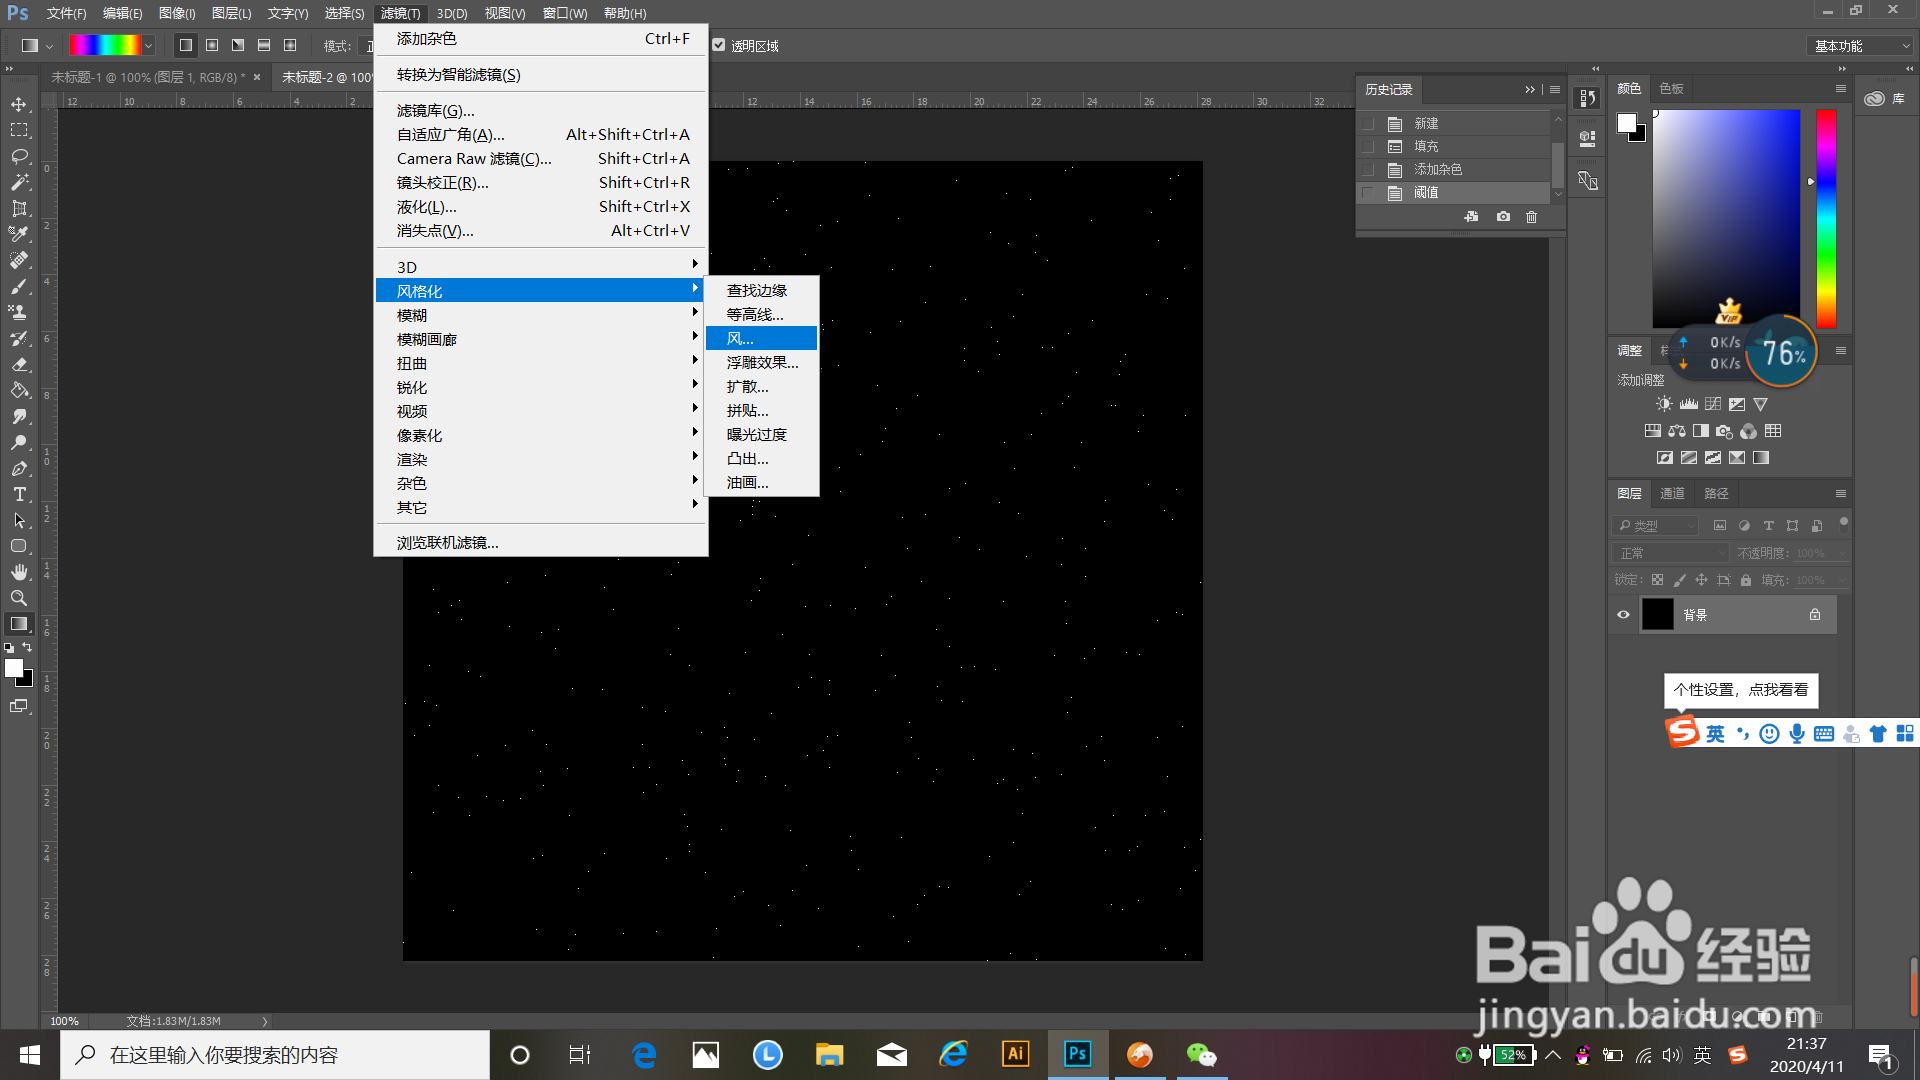Viewport: 1920px width, 1080px height.
Task: Select the Lasso tool
Action: click(19, 157)
